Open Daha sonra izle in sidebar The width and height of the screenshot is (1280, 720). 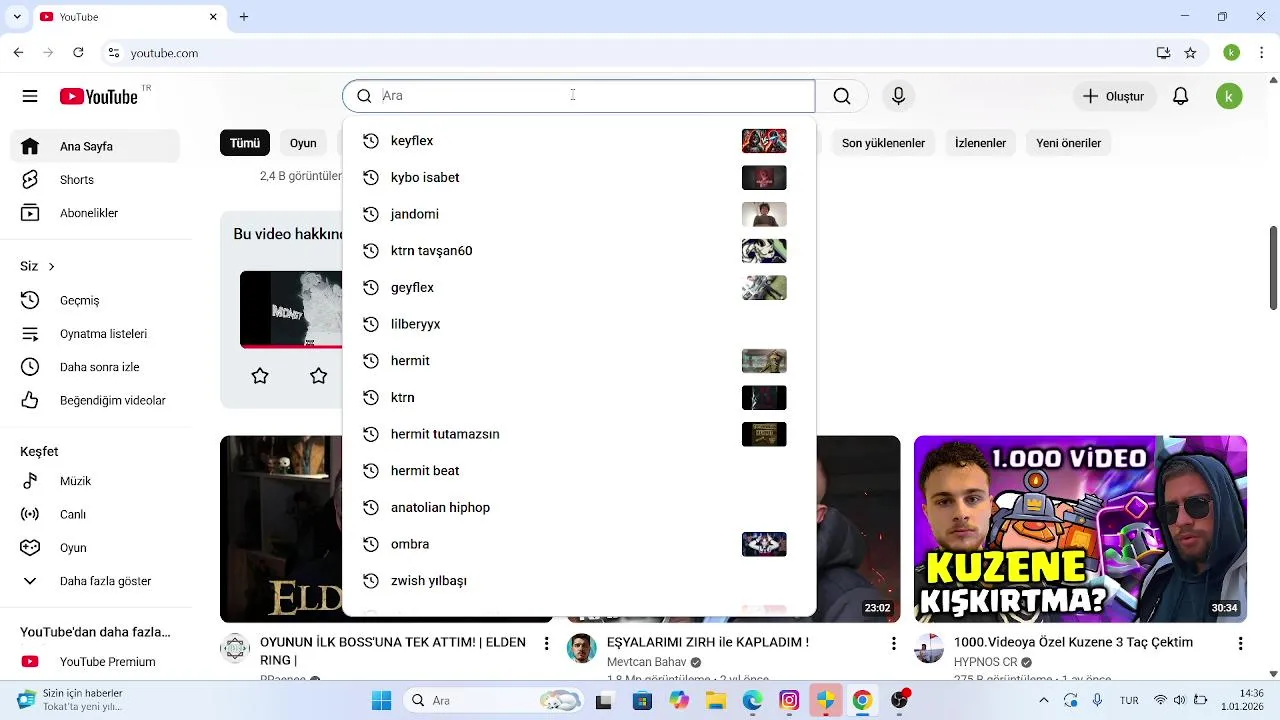[96, 367]
